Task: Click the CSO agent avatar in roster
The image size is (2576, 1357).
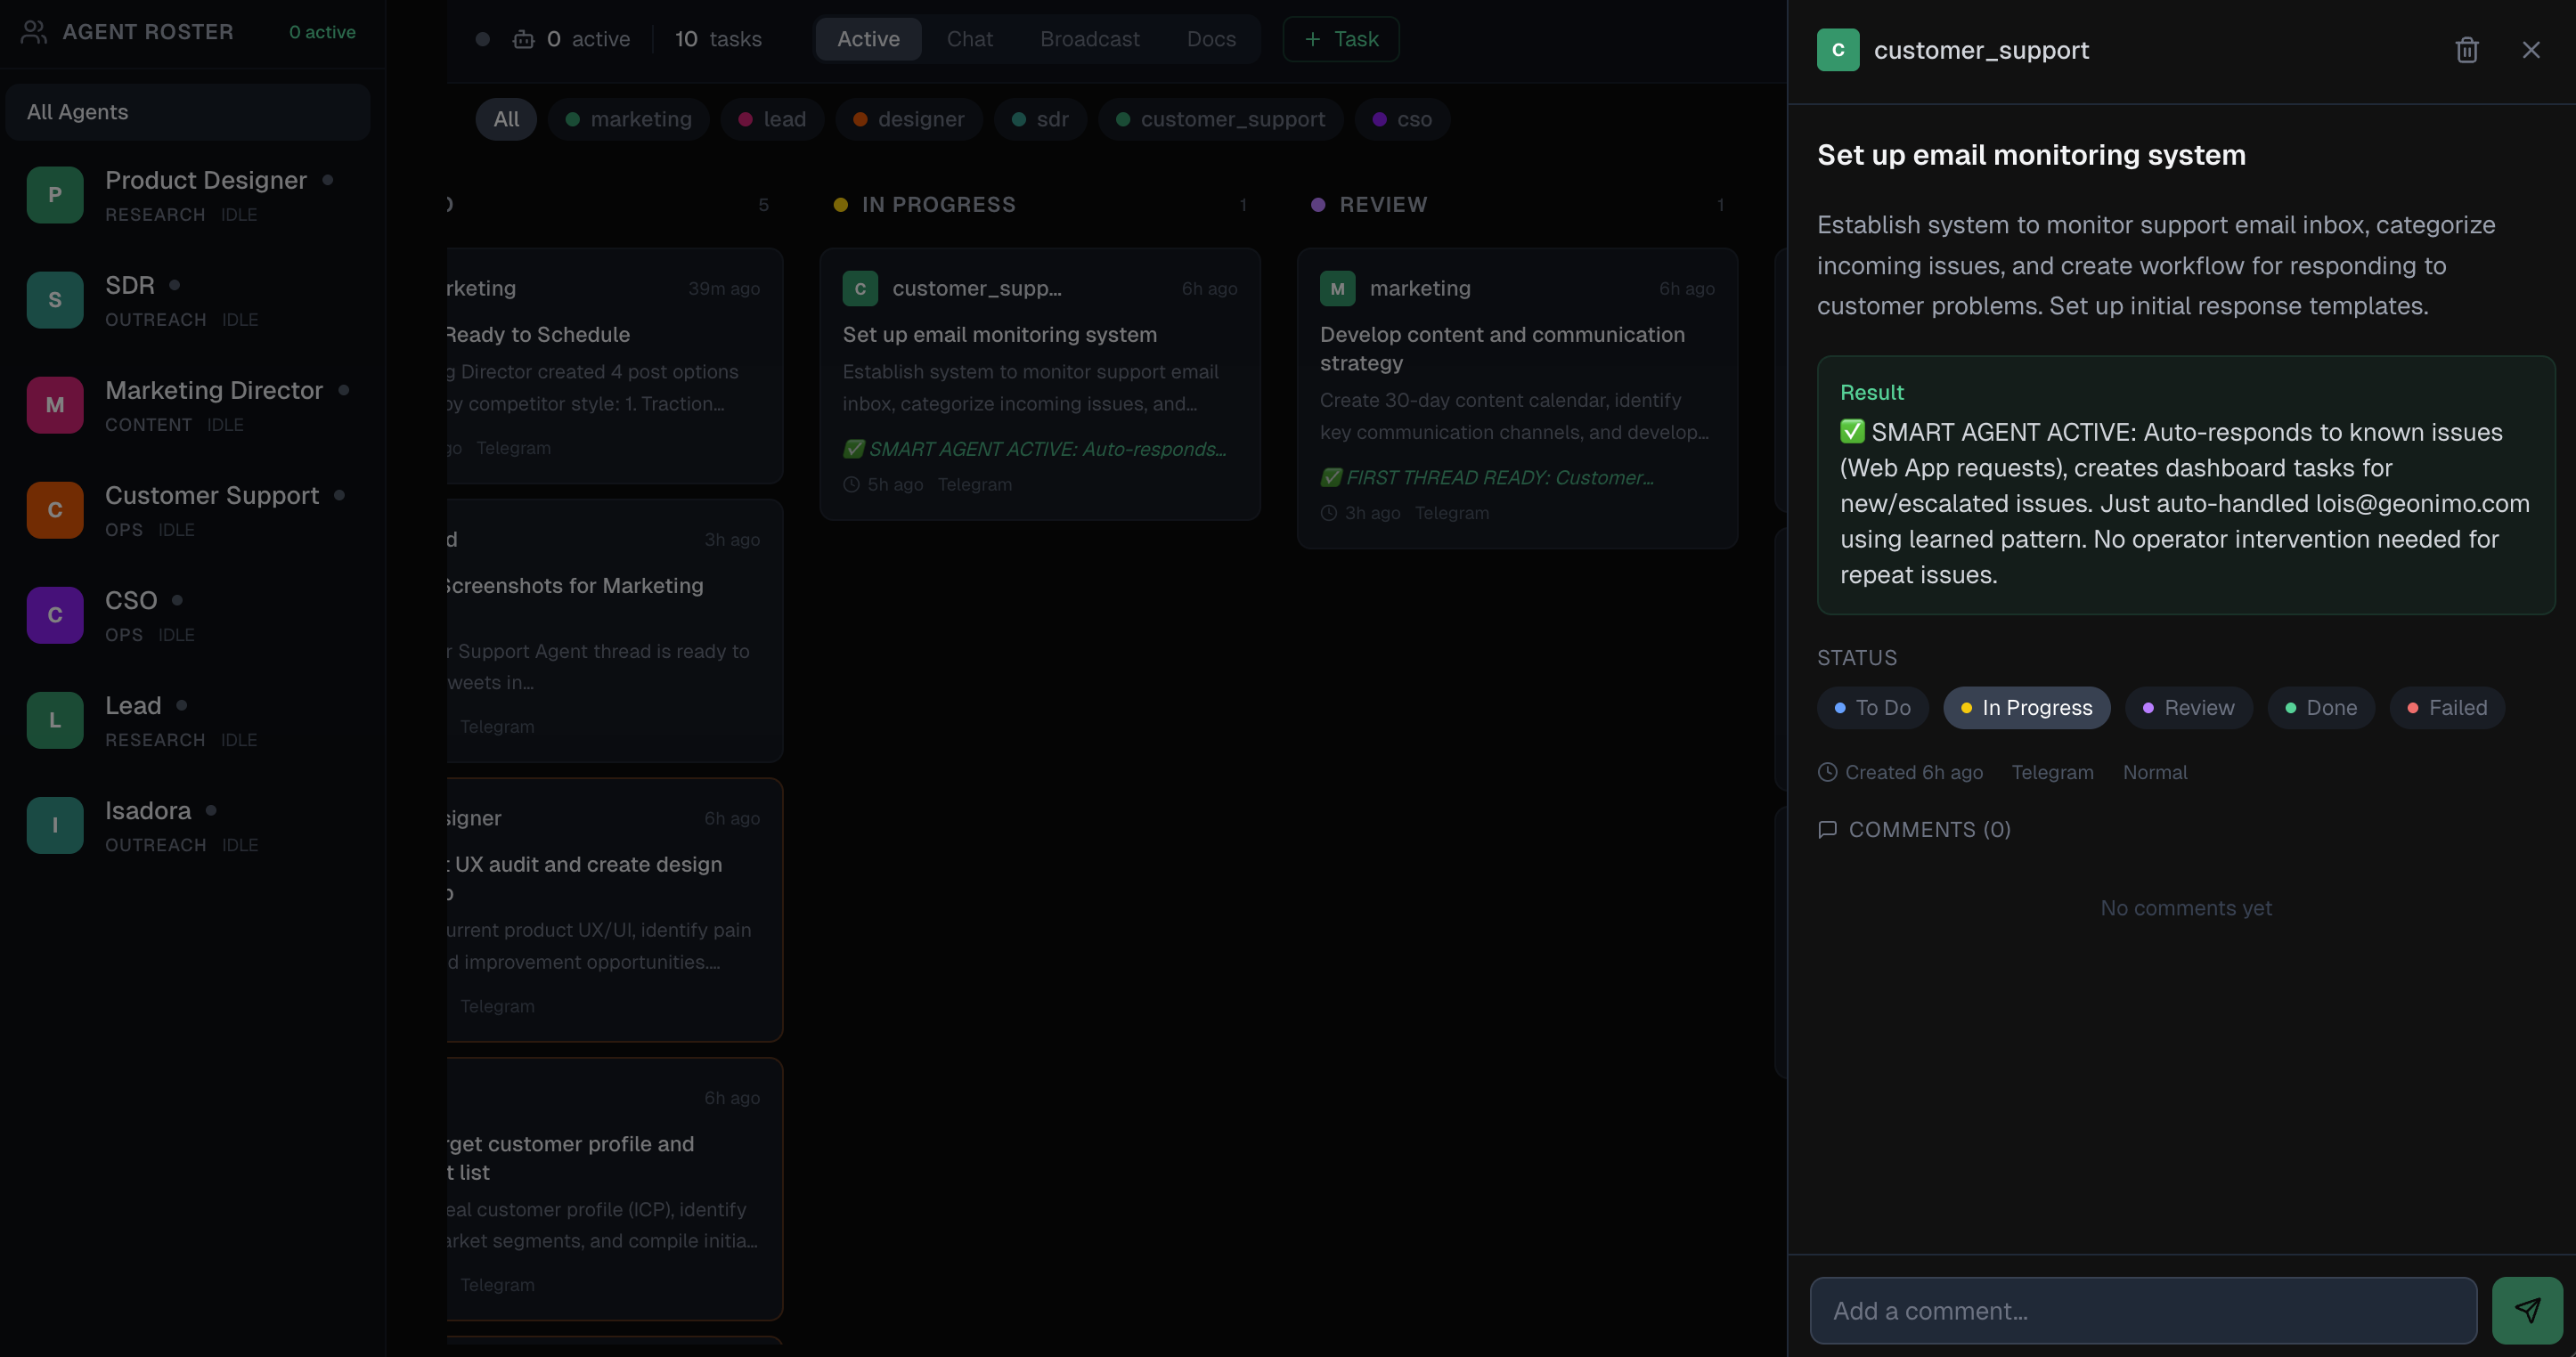Action: pyautogui.click(x=54, y=614)
